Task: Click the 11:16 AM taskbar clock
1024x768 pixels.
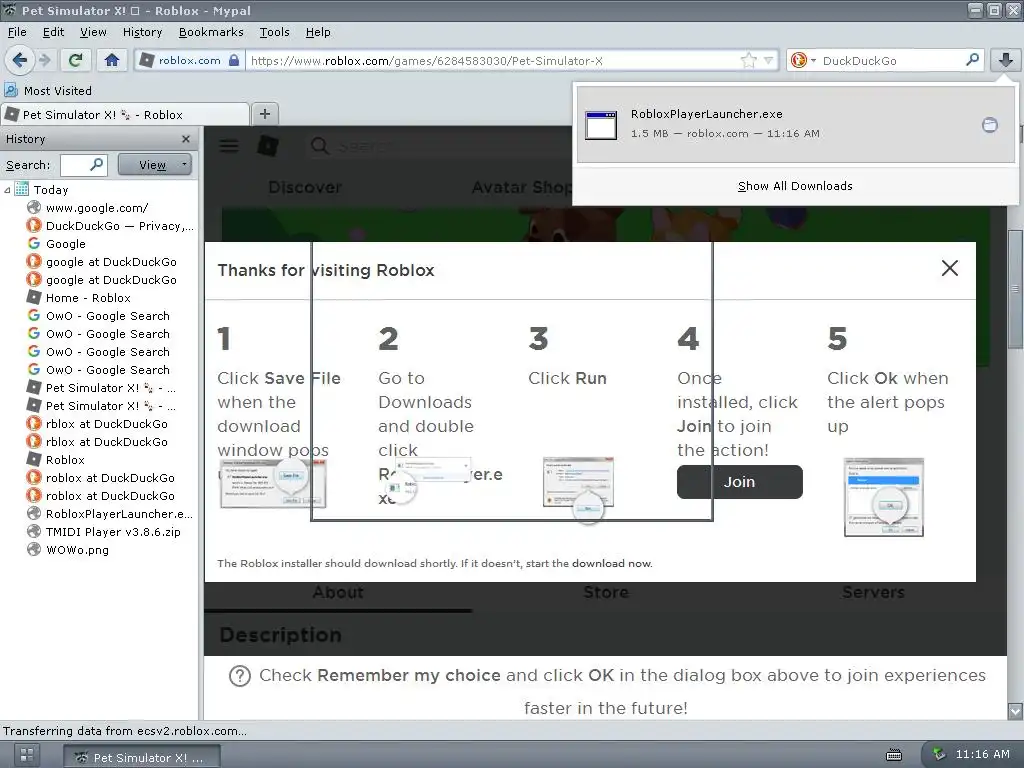Action: point(982,754)
